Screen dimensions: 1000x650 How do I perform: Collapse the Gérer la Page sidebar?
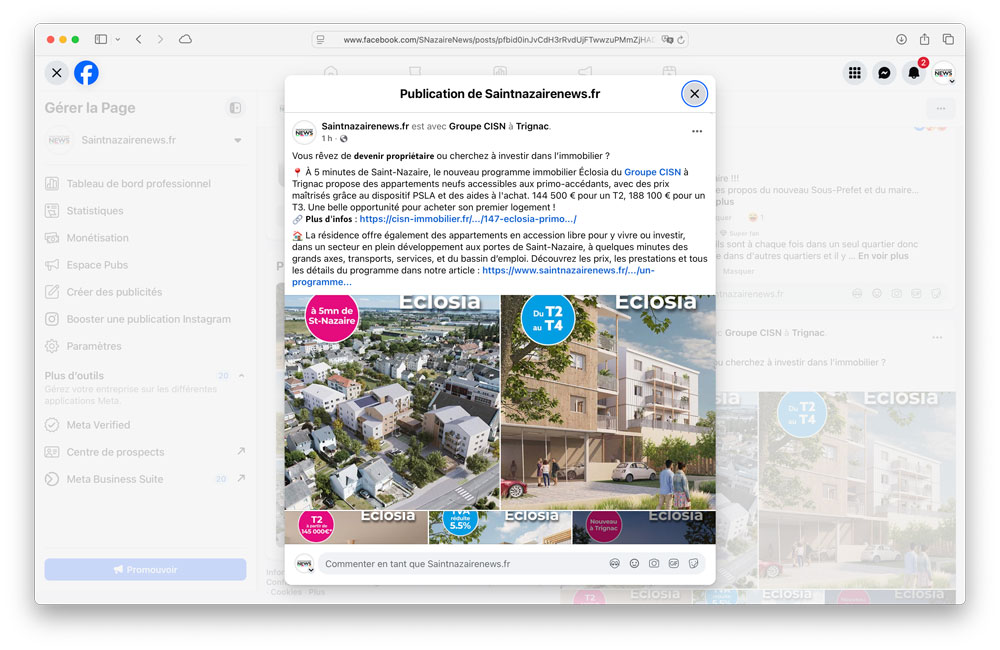pyautogui.click(x=235, y=108)
